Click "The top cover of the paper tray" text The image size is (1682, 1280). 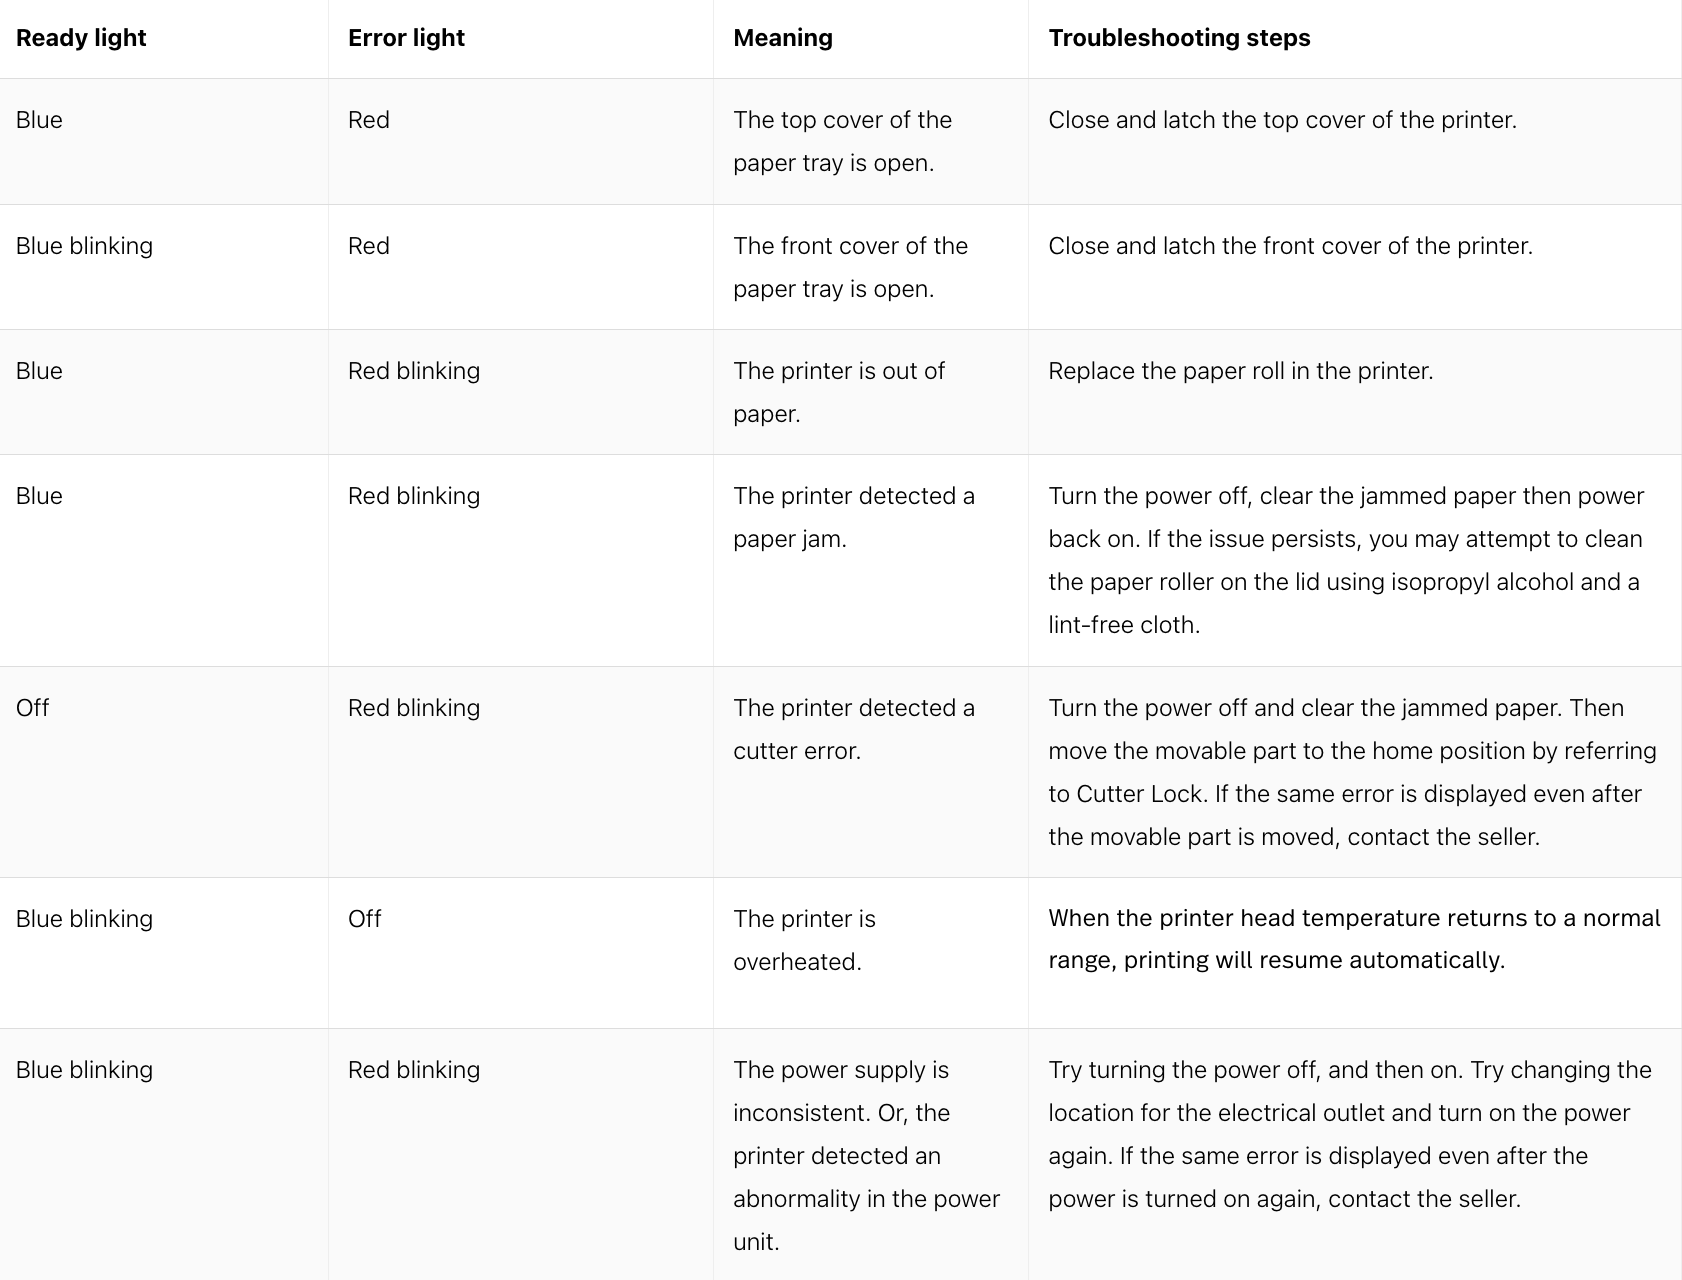[x=842, y=141]
